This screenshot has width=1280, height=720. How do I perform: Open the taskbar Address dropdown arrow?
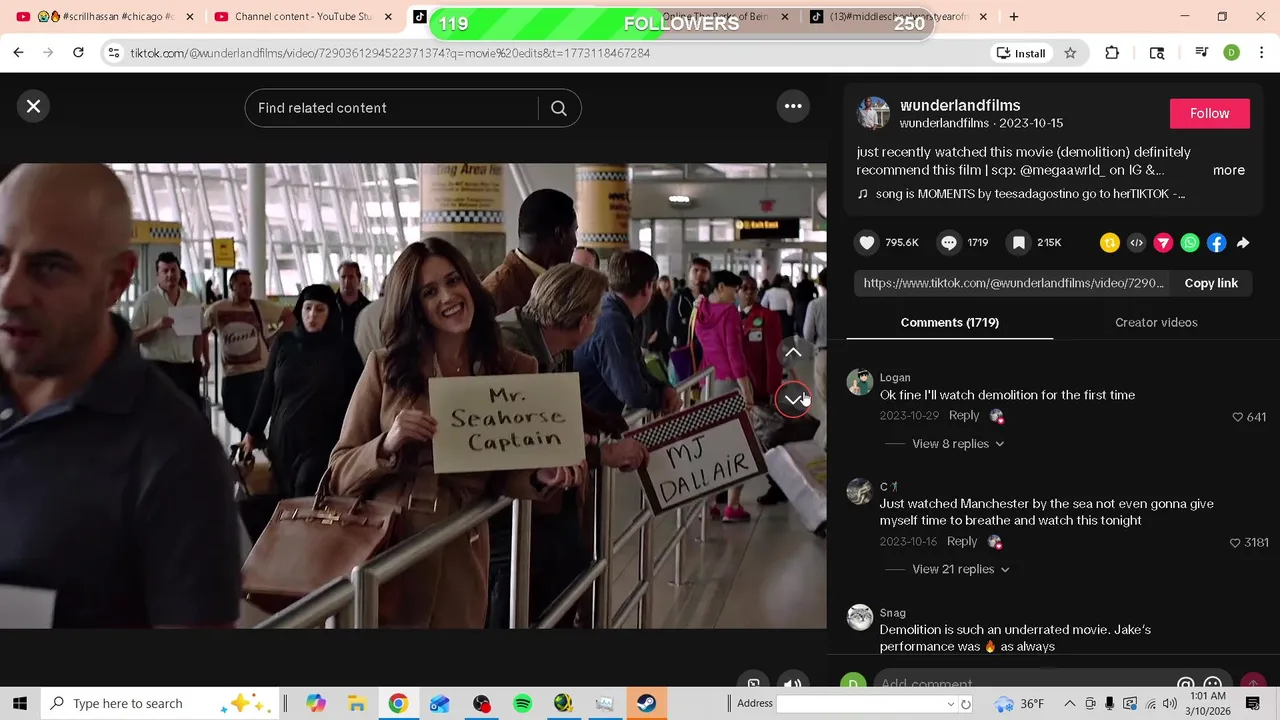click(x=950, y=704)
